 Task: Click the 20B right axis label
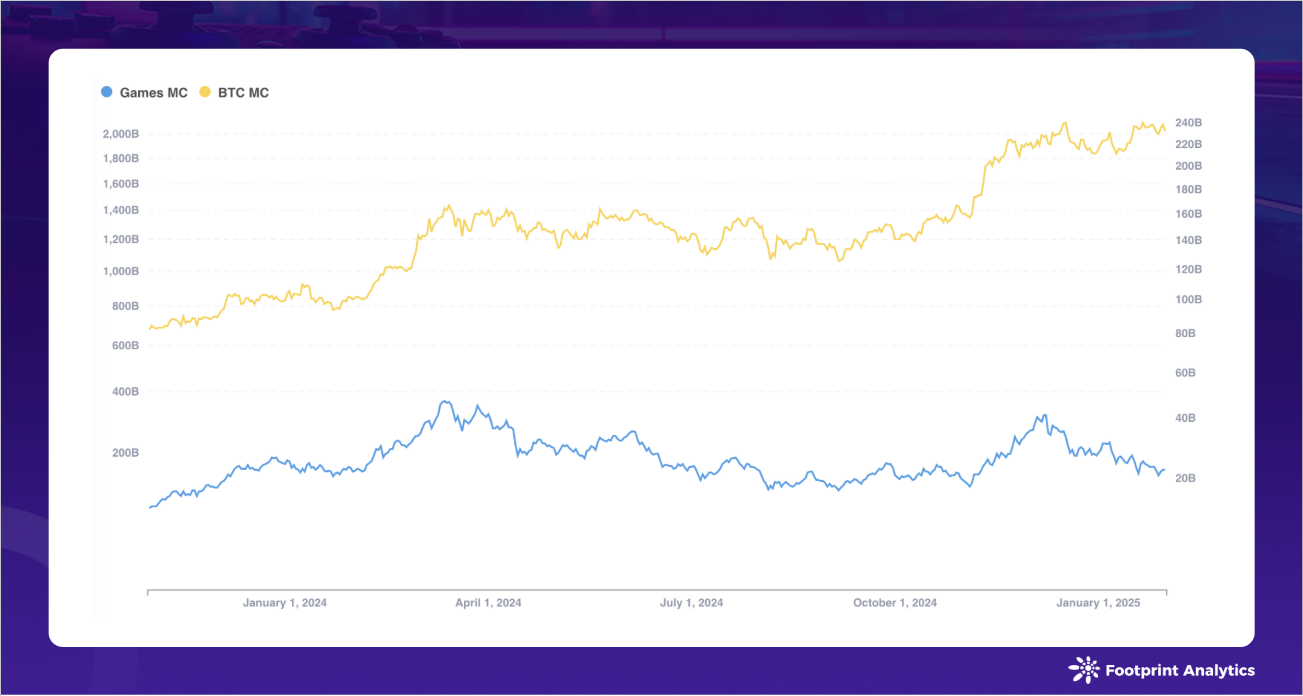pos(1185,479)
